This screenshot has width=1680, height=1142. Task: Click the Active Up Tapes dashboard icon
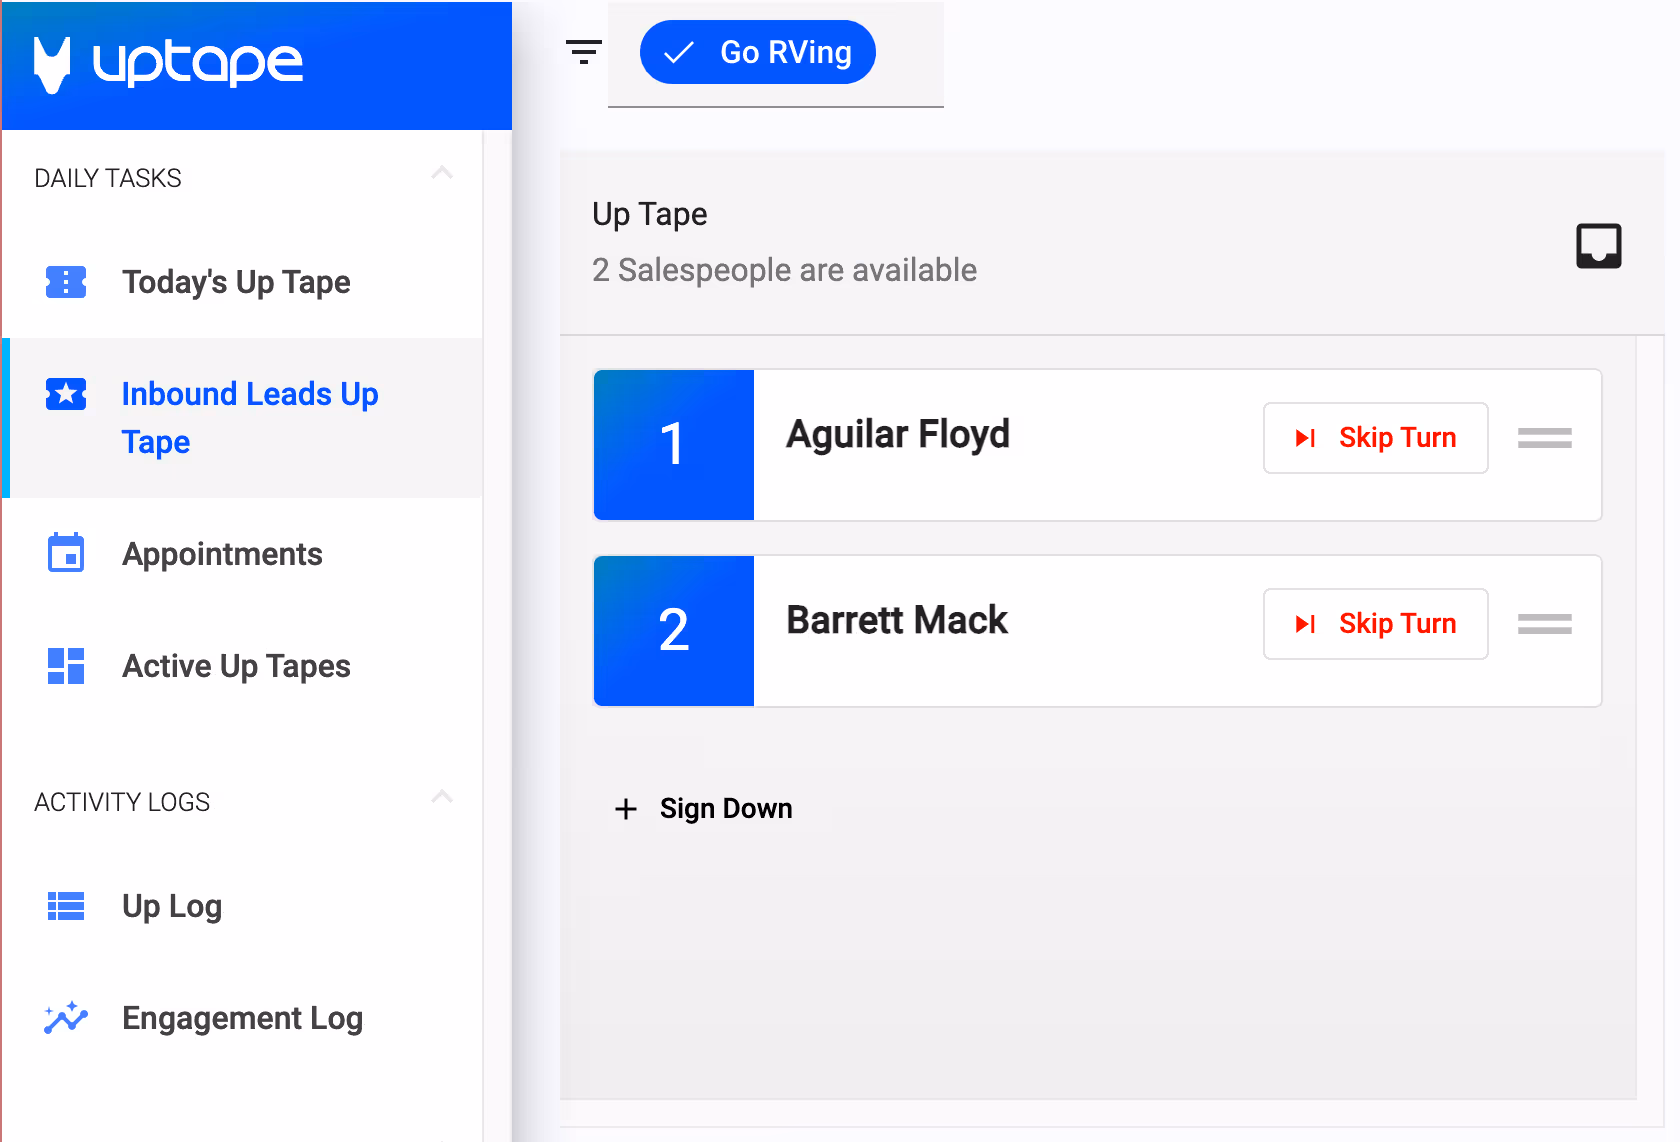click(x=66, y=666)
